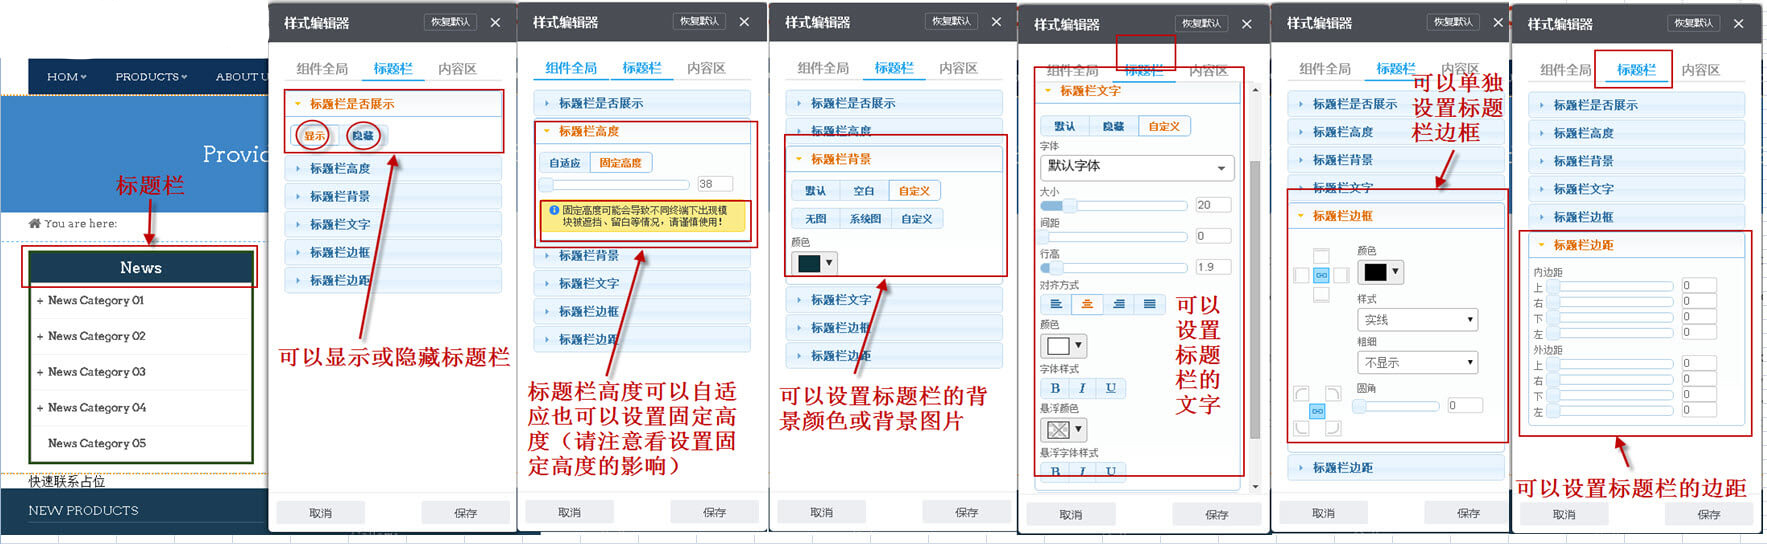Right-align the title bar text
This screenshot has width=1767, height=544.
coord(1118,304)
